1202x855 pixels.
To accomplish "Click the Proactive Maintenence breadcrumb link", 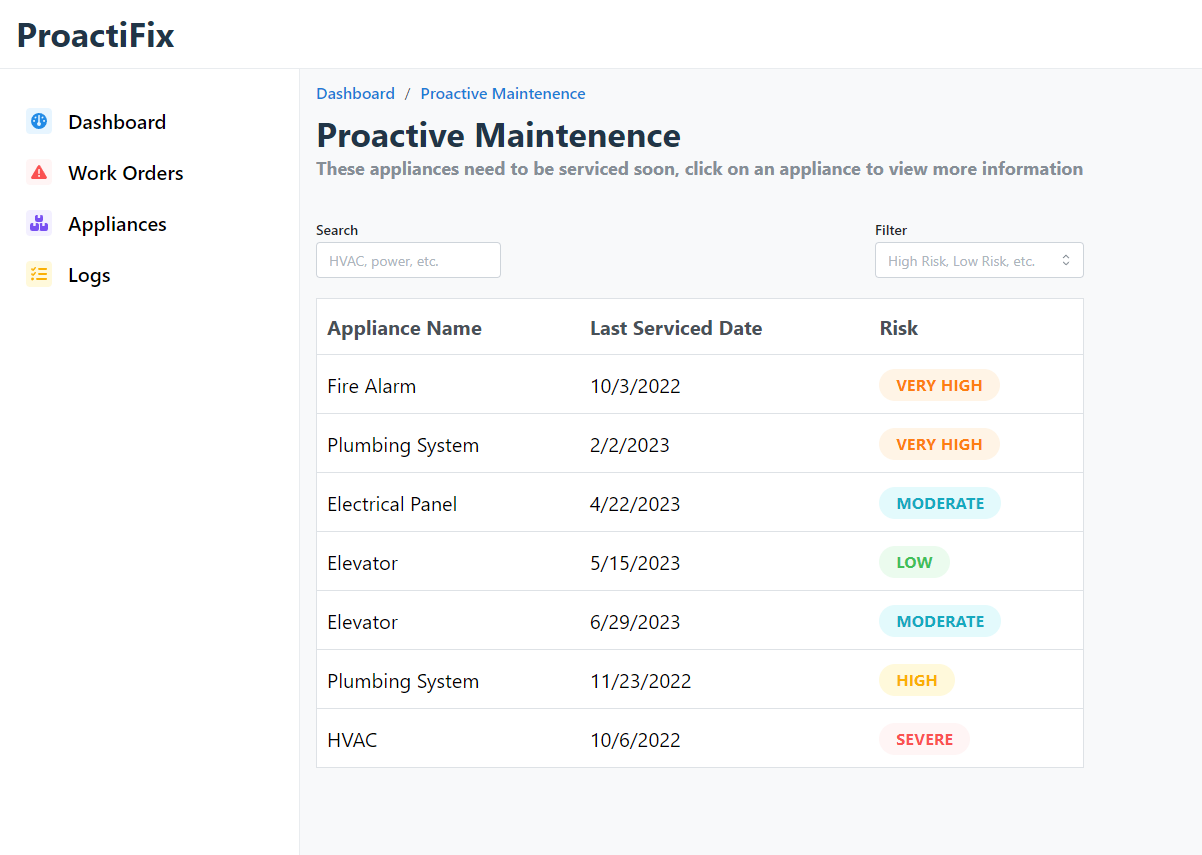I will [503, 93].
